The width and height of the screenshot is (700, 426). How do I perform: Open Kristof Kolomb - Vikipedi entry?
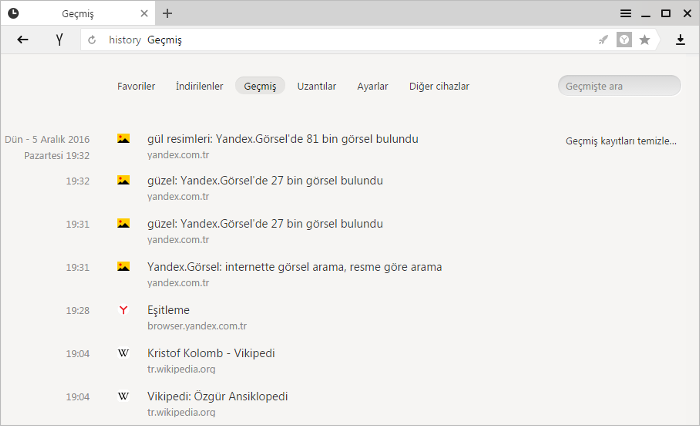[211, 353]
